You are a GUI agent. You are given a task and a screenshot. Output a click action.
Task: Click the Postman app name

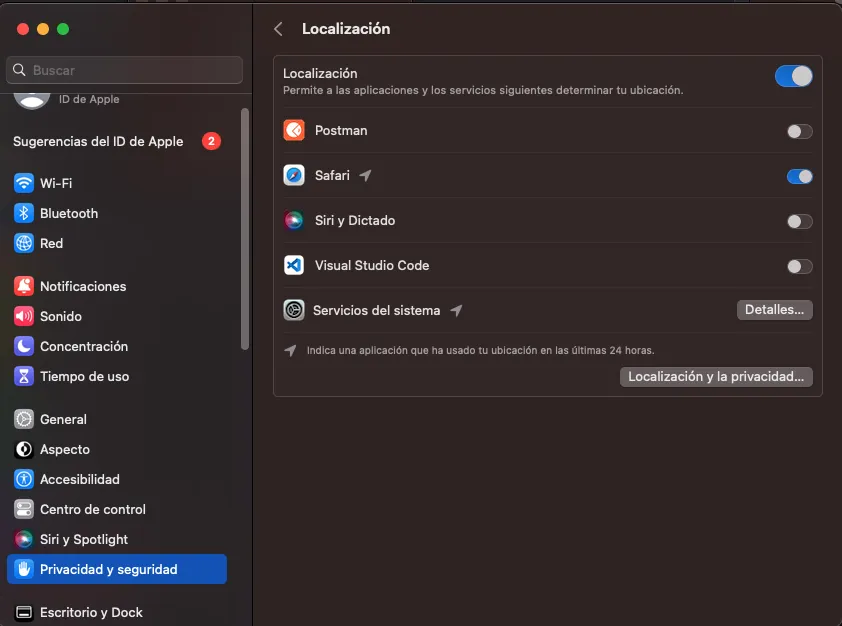341,130
